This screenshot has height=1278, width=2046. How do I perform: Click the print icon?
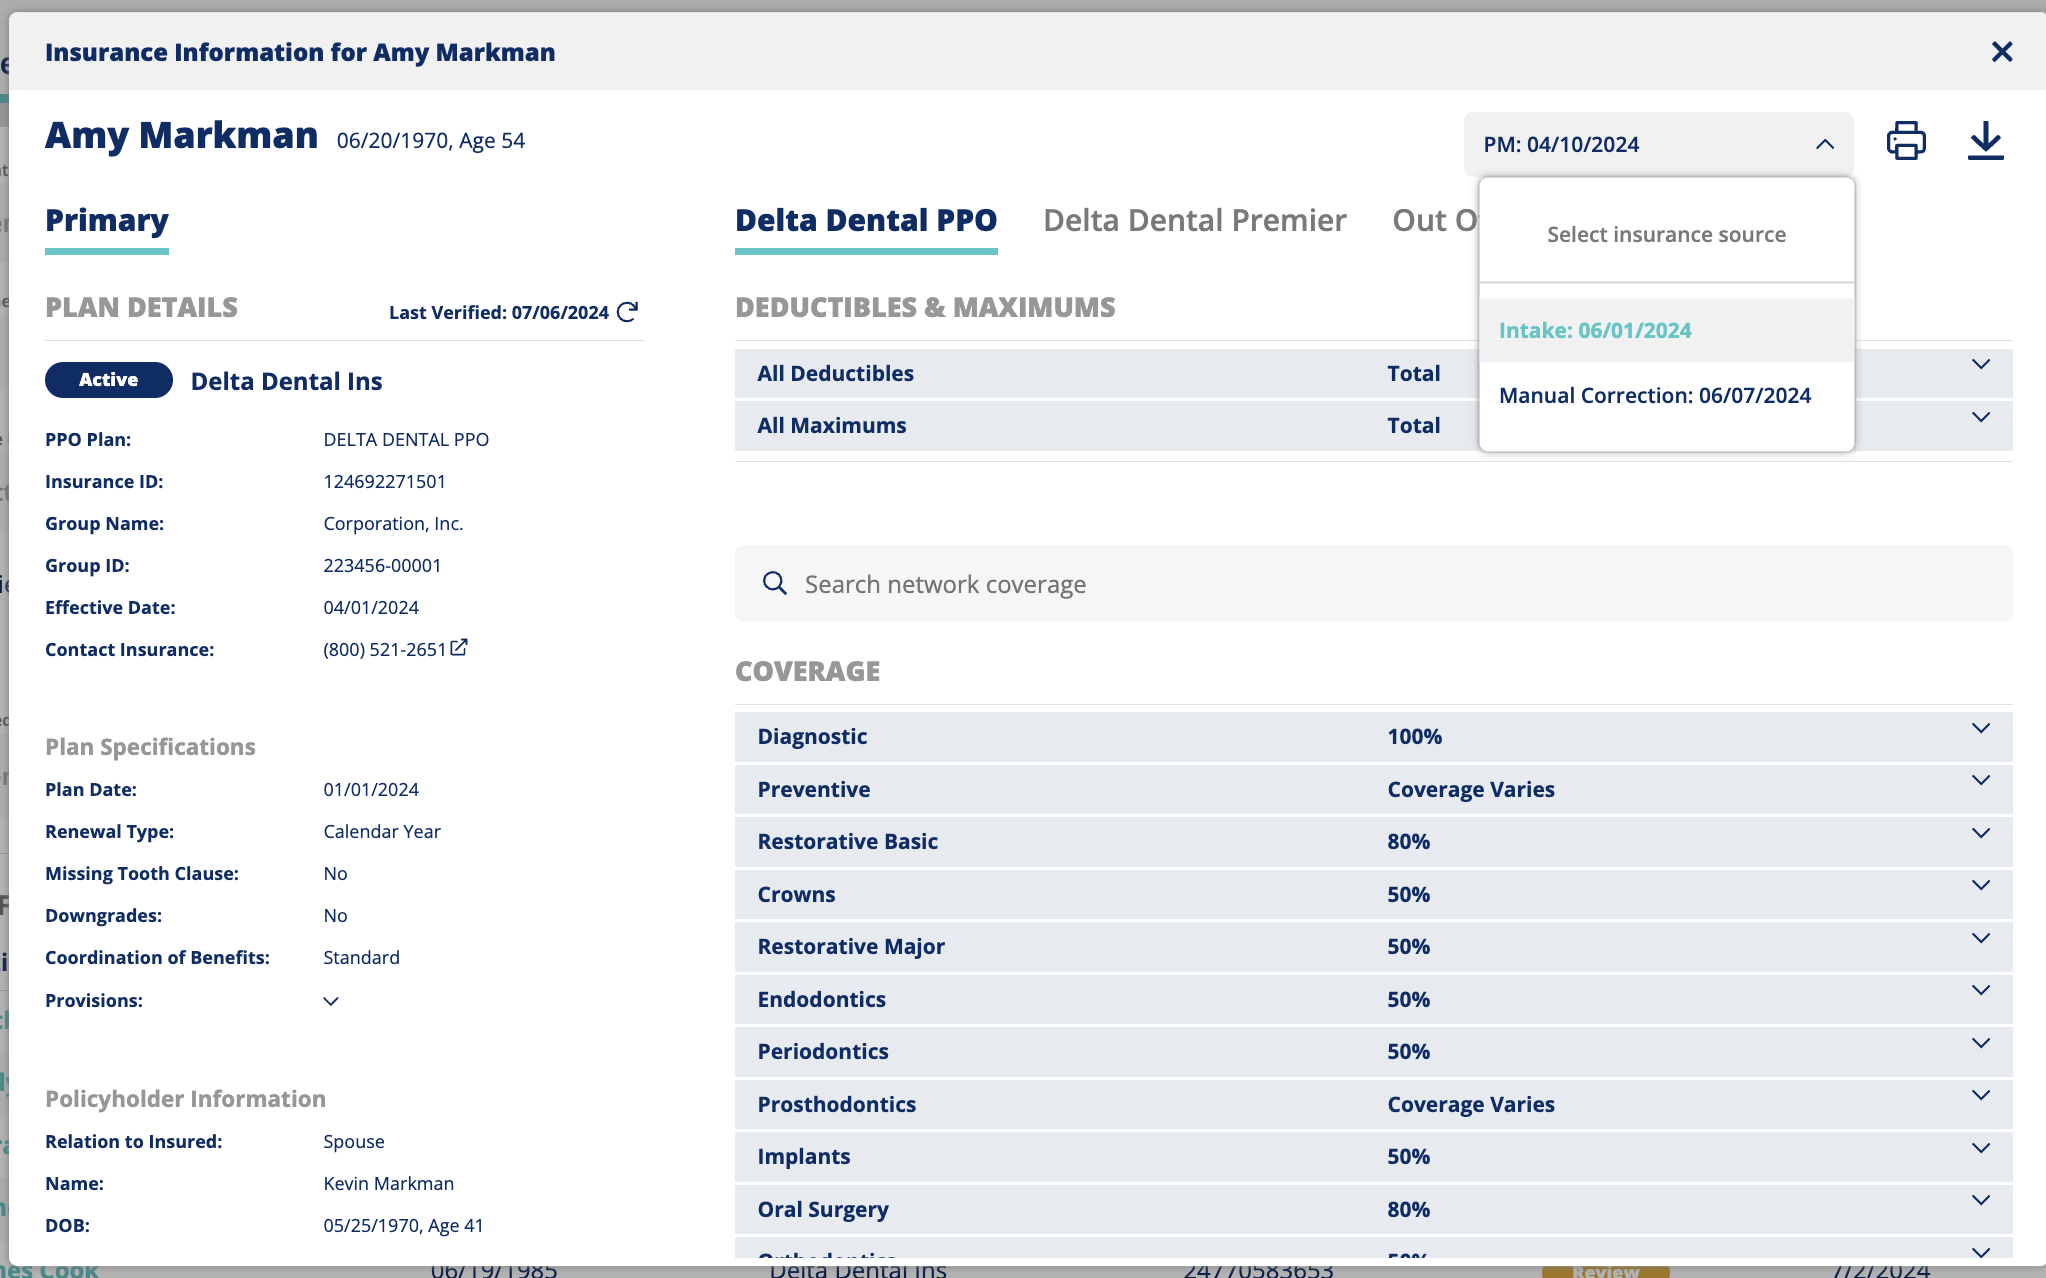click(x=1904, y=141)
